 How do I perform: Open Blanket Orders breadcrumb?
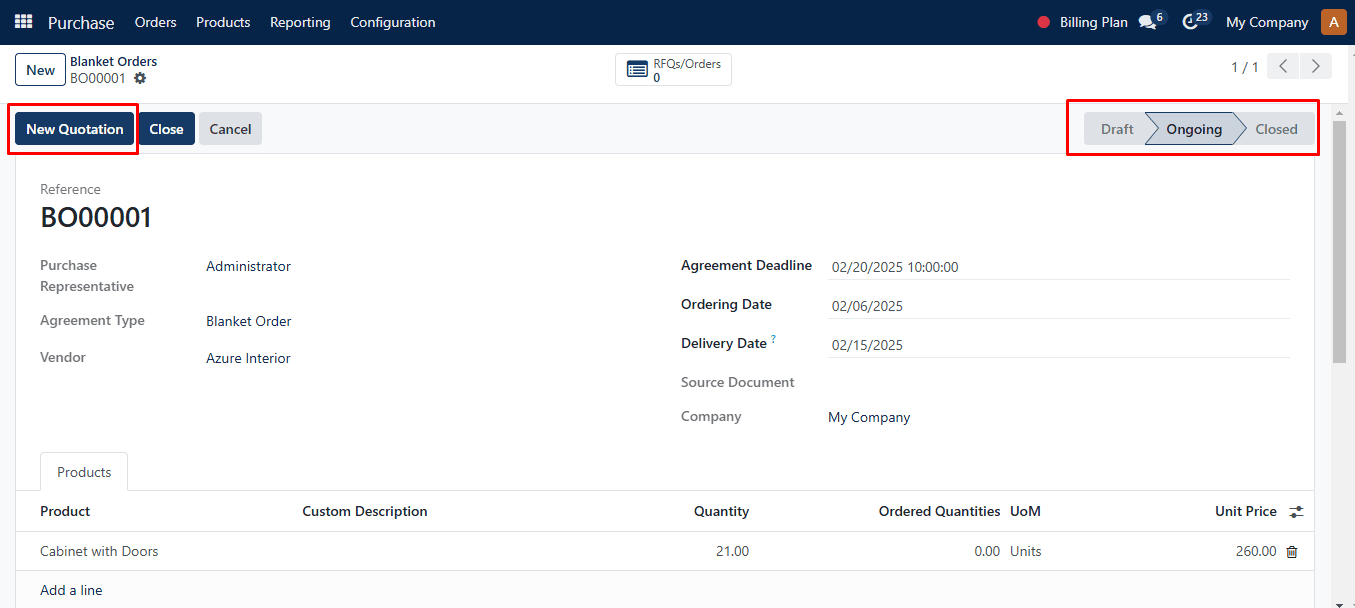click(113, 61)
